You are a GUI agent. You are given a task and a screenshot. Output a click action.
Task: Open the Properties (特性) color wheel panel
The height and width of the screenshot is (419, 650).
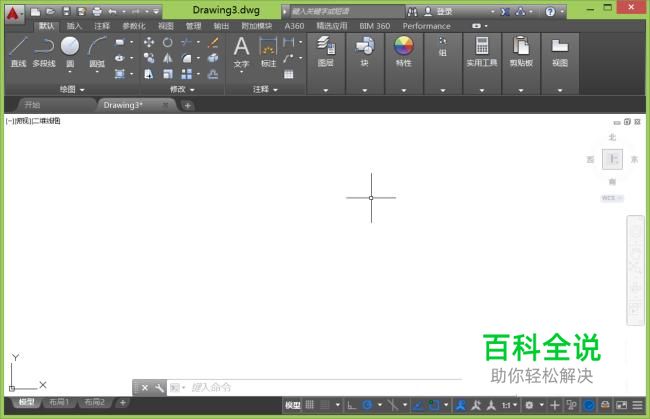click(403, 50)
